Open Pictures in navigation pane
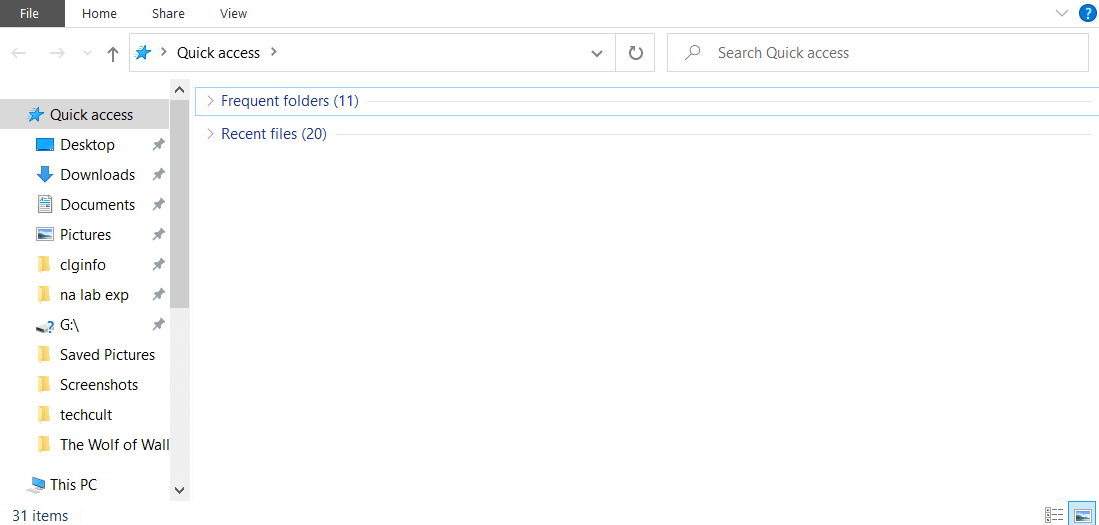Viewport: 1099px width, 525px height. (84, 235)
